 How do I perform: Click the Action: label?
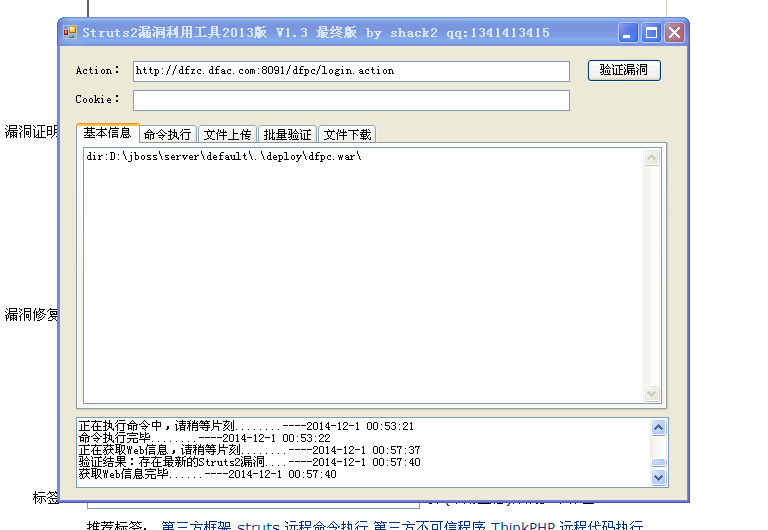97,71
